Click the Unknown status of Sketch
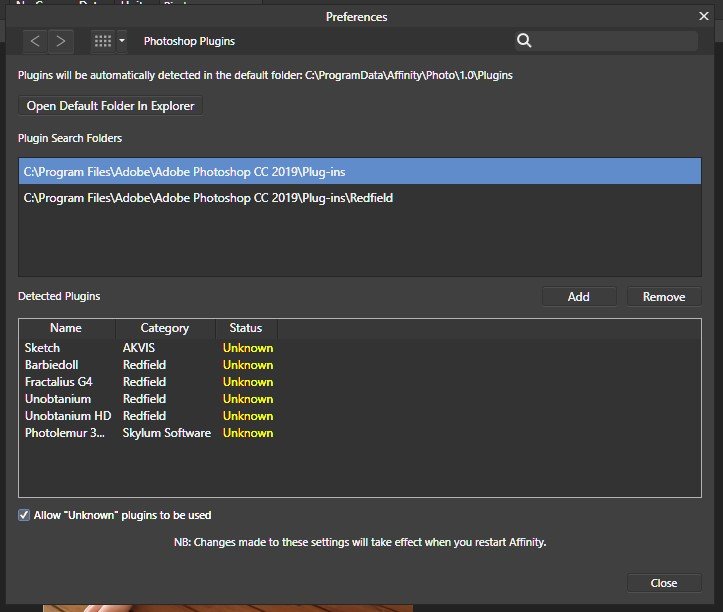This screenshot has width=723, height=612. tap(248, 348)
